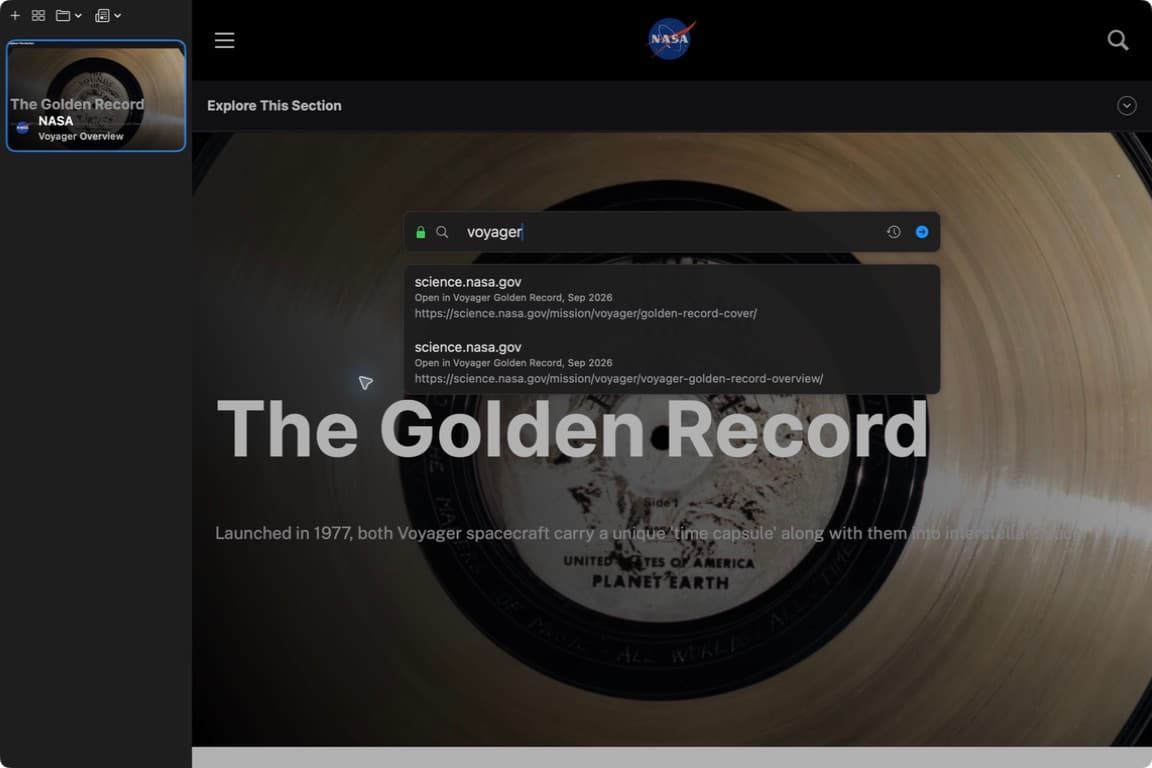Focus the address field containing voyager

[672, 232]
